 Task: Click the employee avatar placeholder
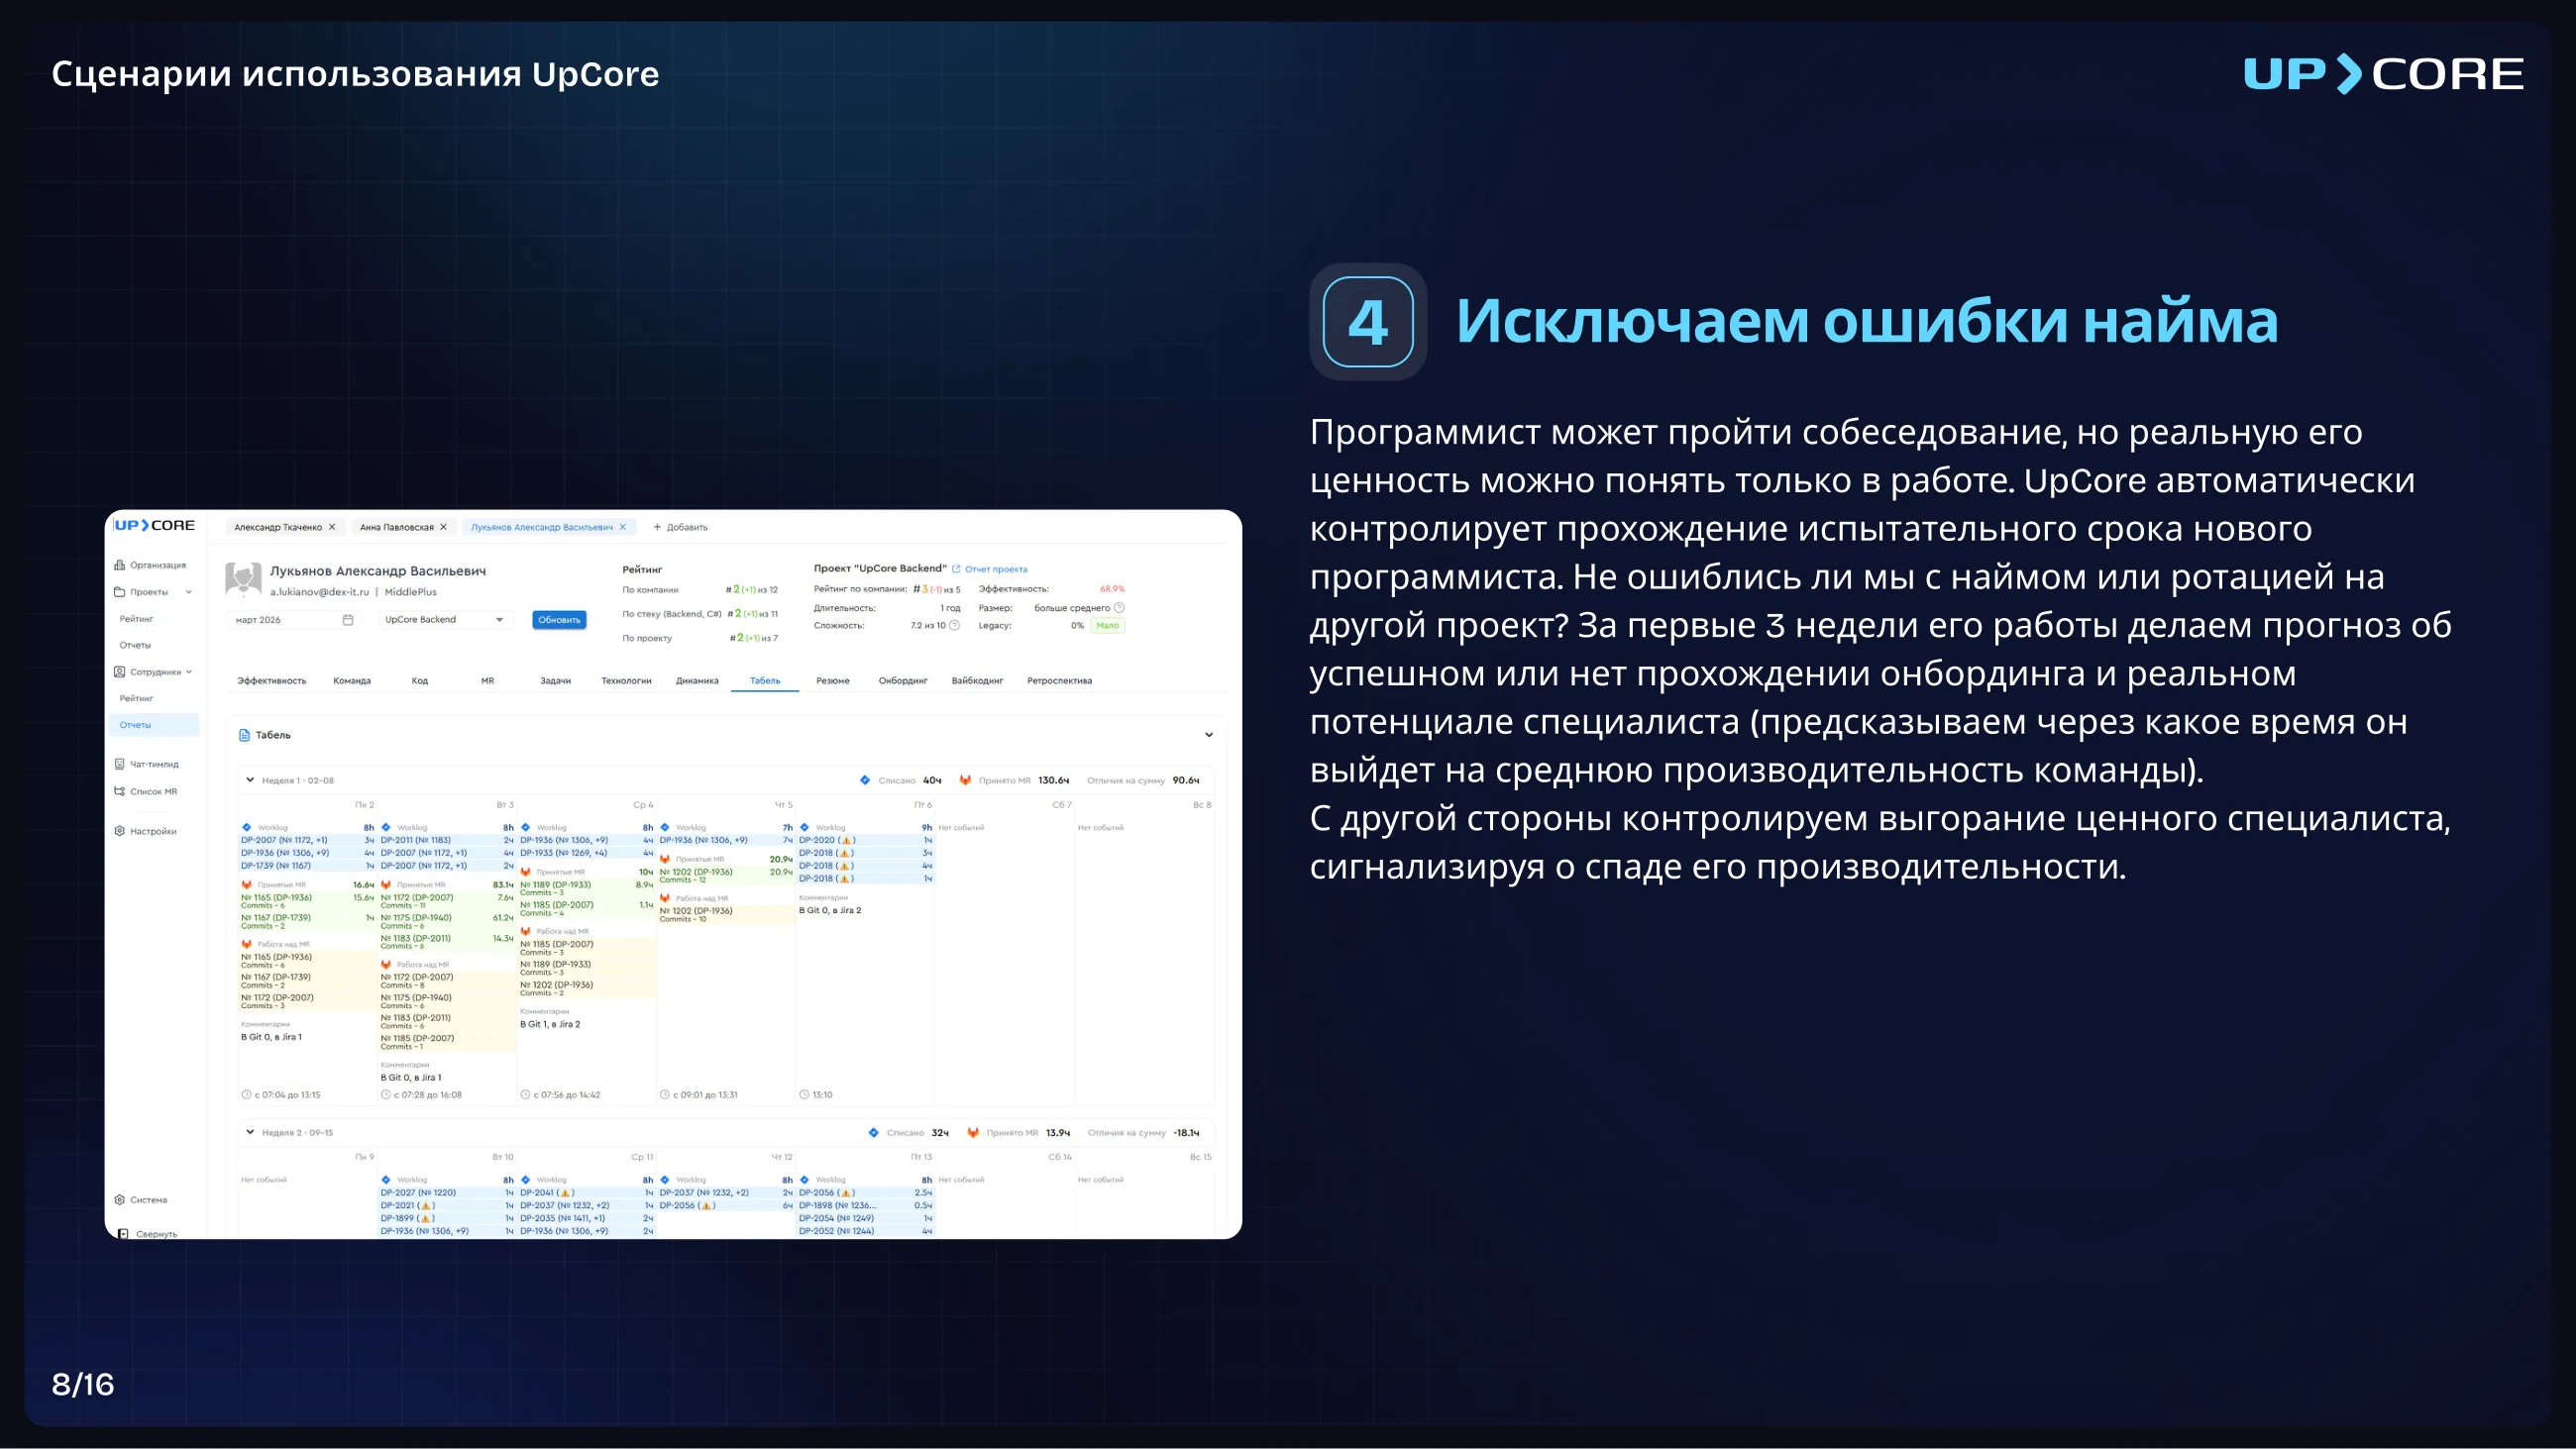243,578
